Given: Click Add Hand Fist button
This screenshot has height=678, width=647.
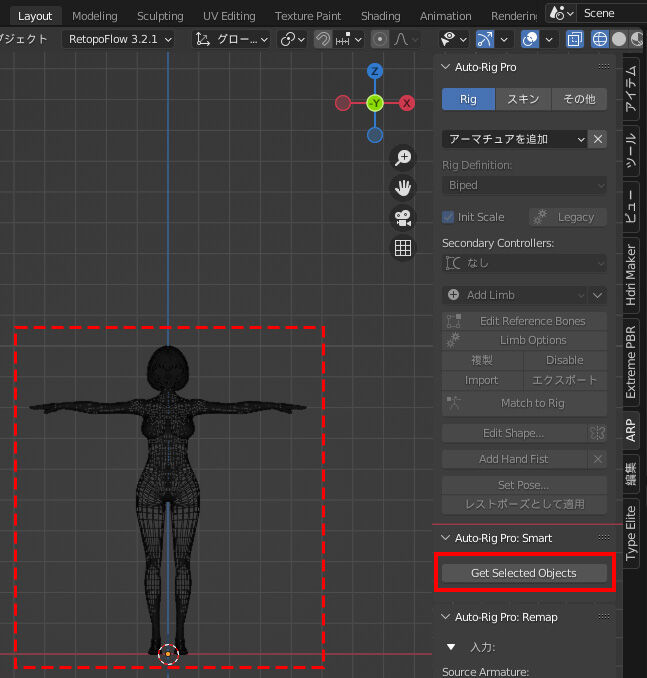Looking at the screenshot, I should 514,459.
